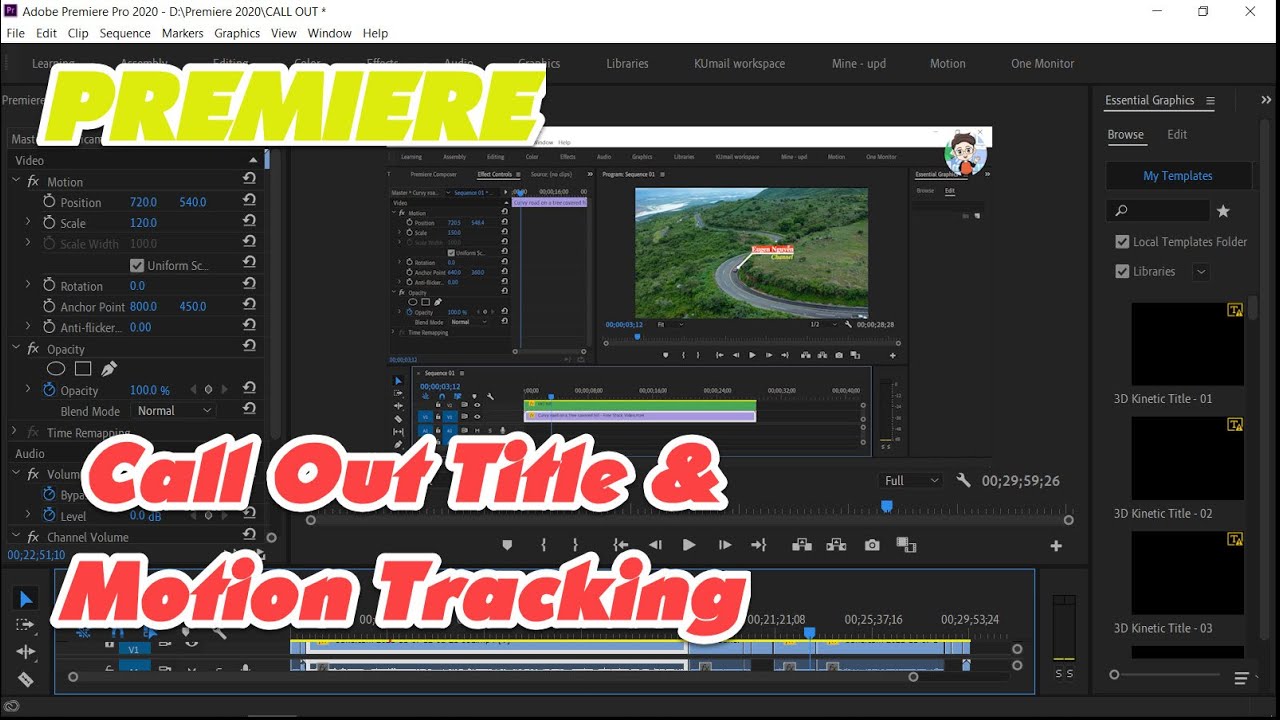This screenshot has height=720, width=1280.
Task: Reset the Scale parameter
Action: (x=249, y=222)
